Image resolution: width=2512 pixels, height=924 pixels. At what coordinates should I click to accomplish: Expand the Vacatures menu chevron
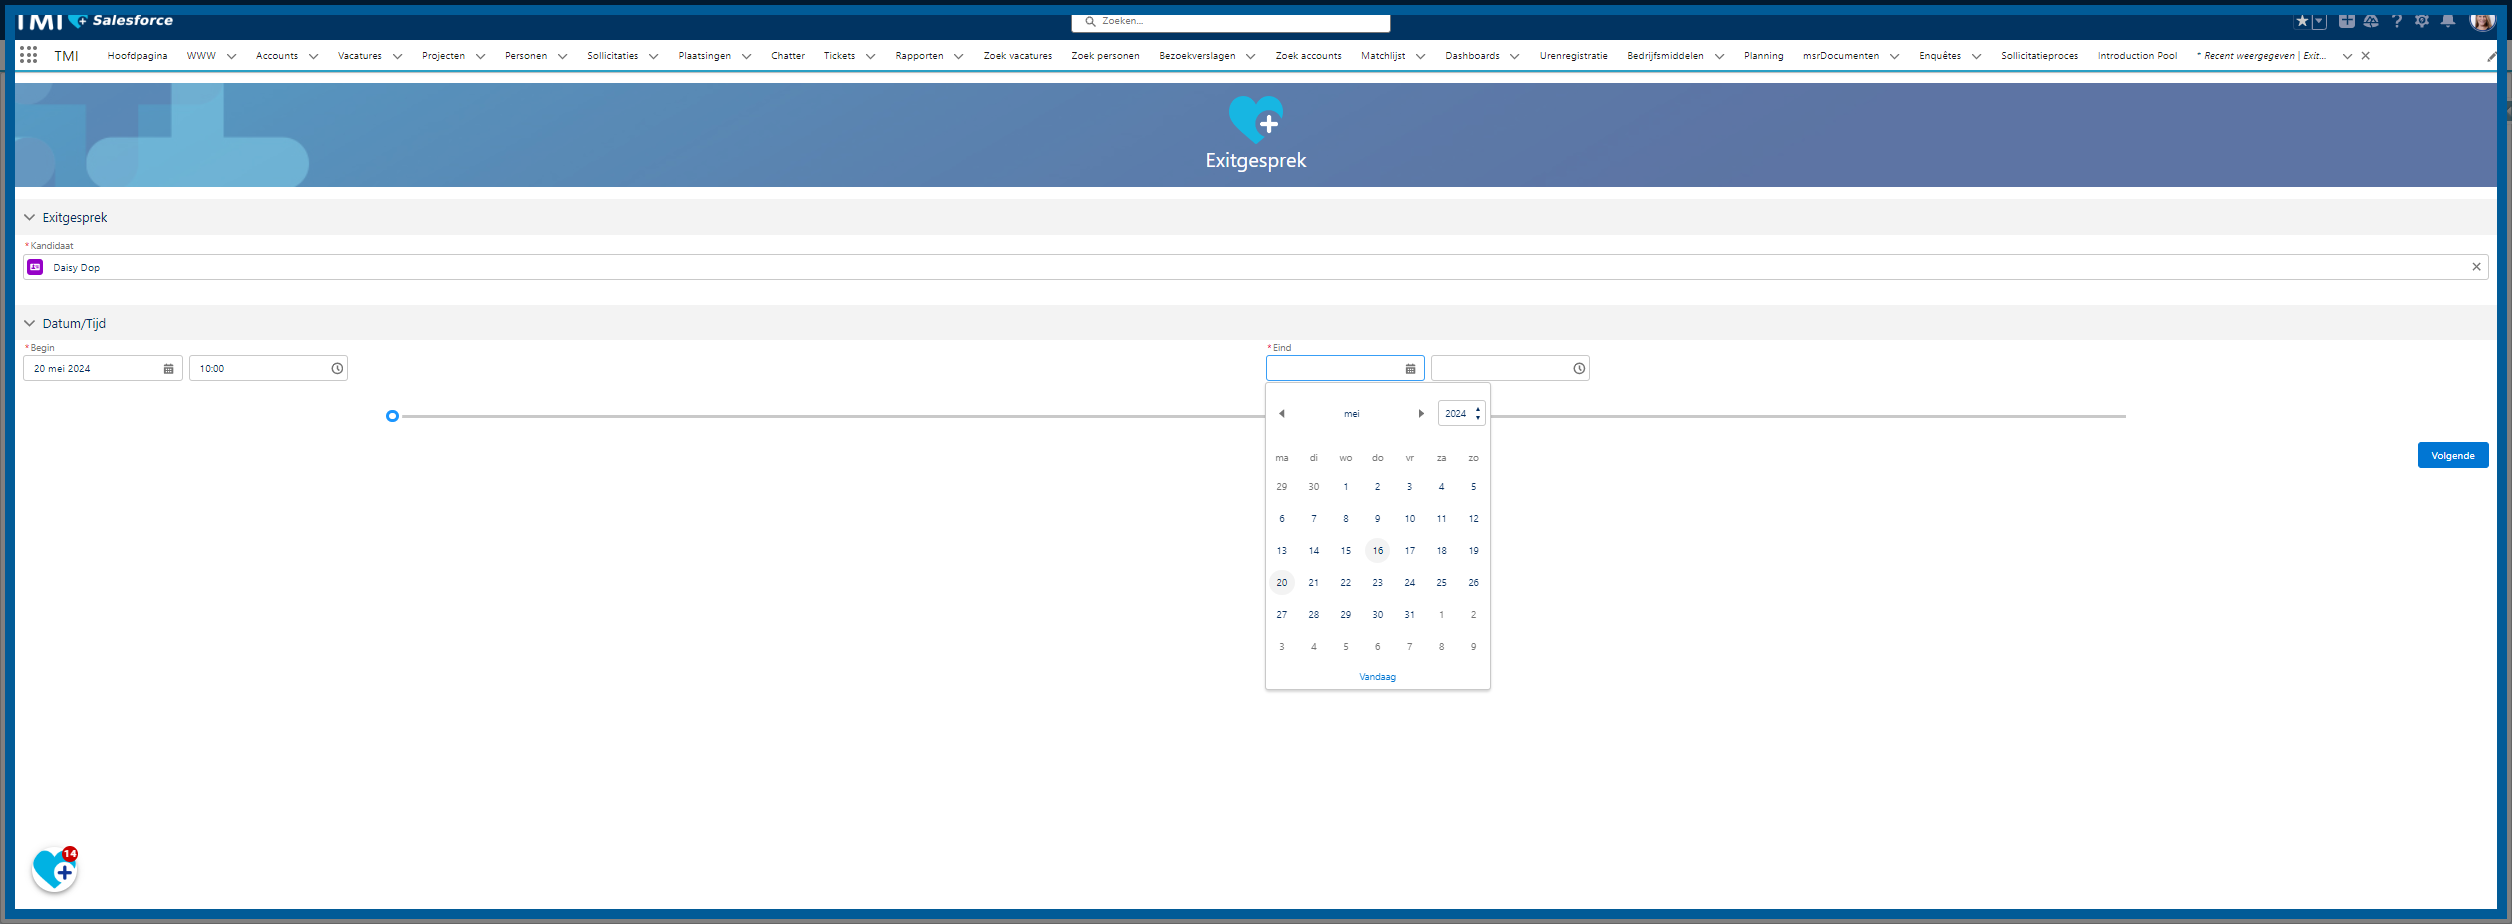397,57
